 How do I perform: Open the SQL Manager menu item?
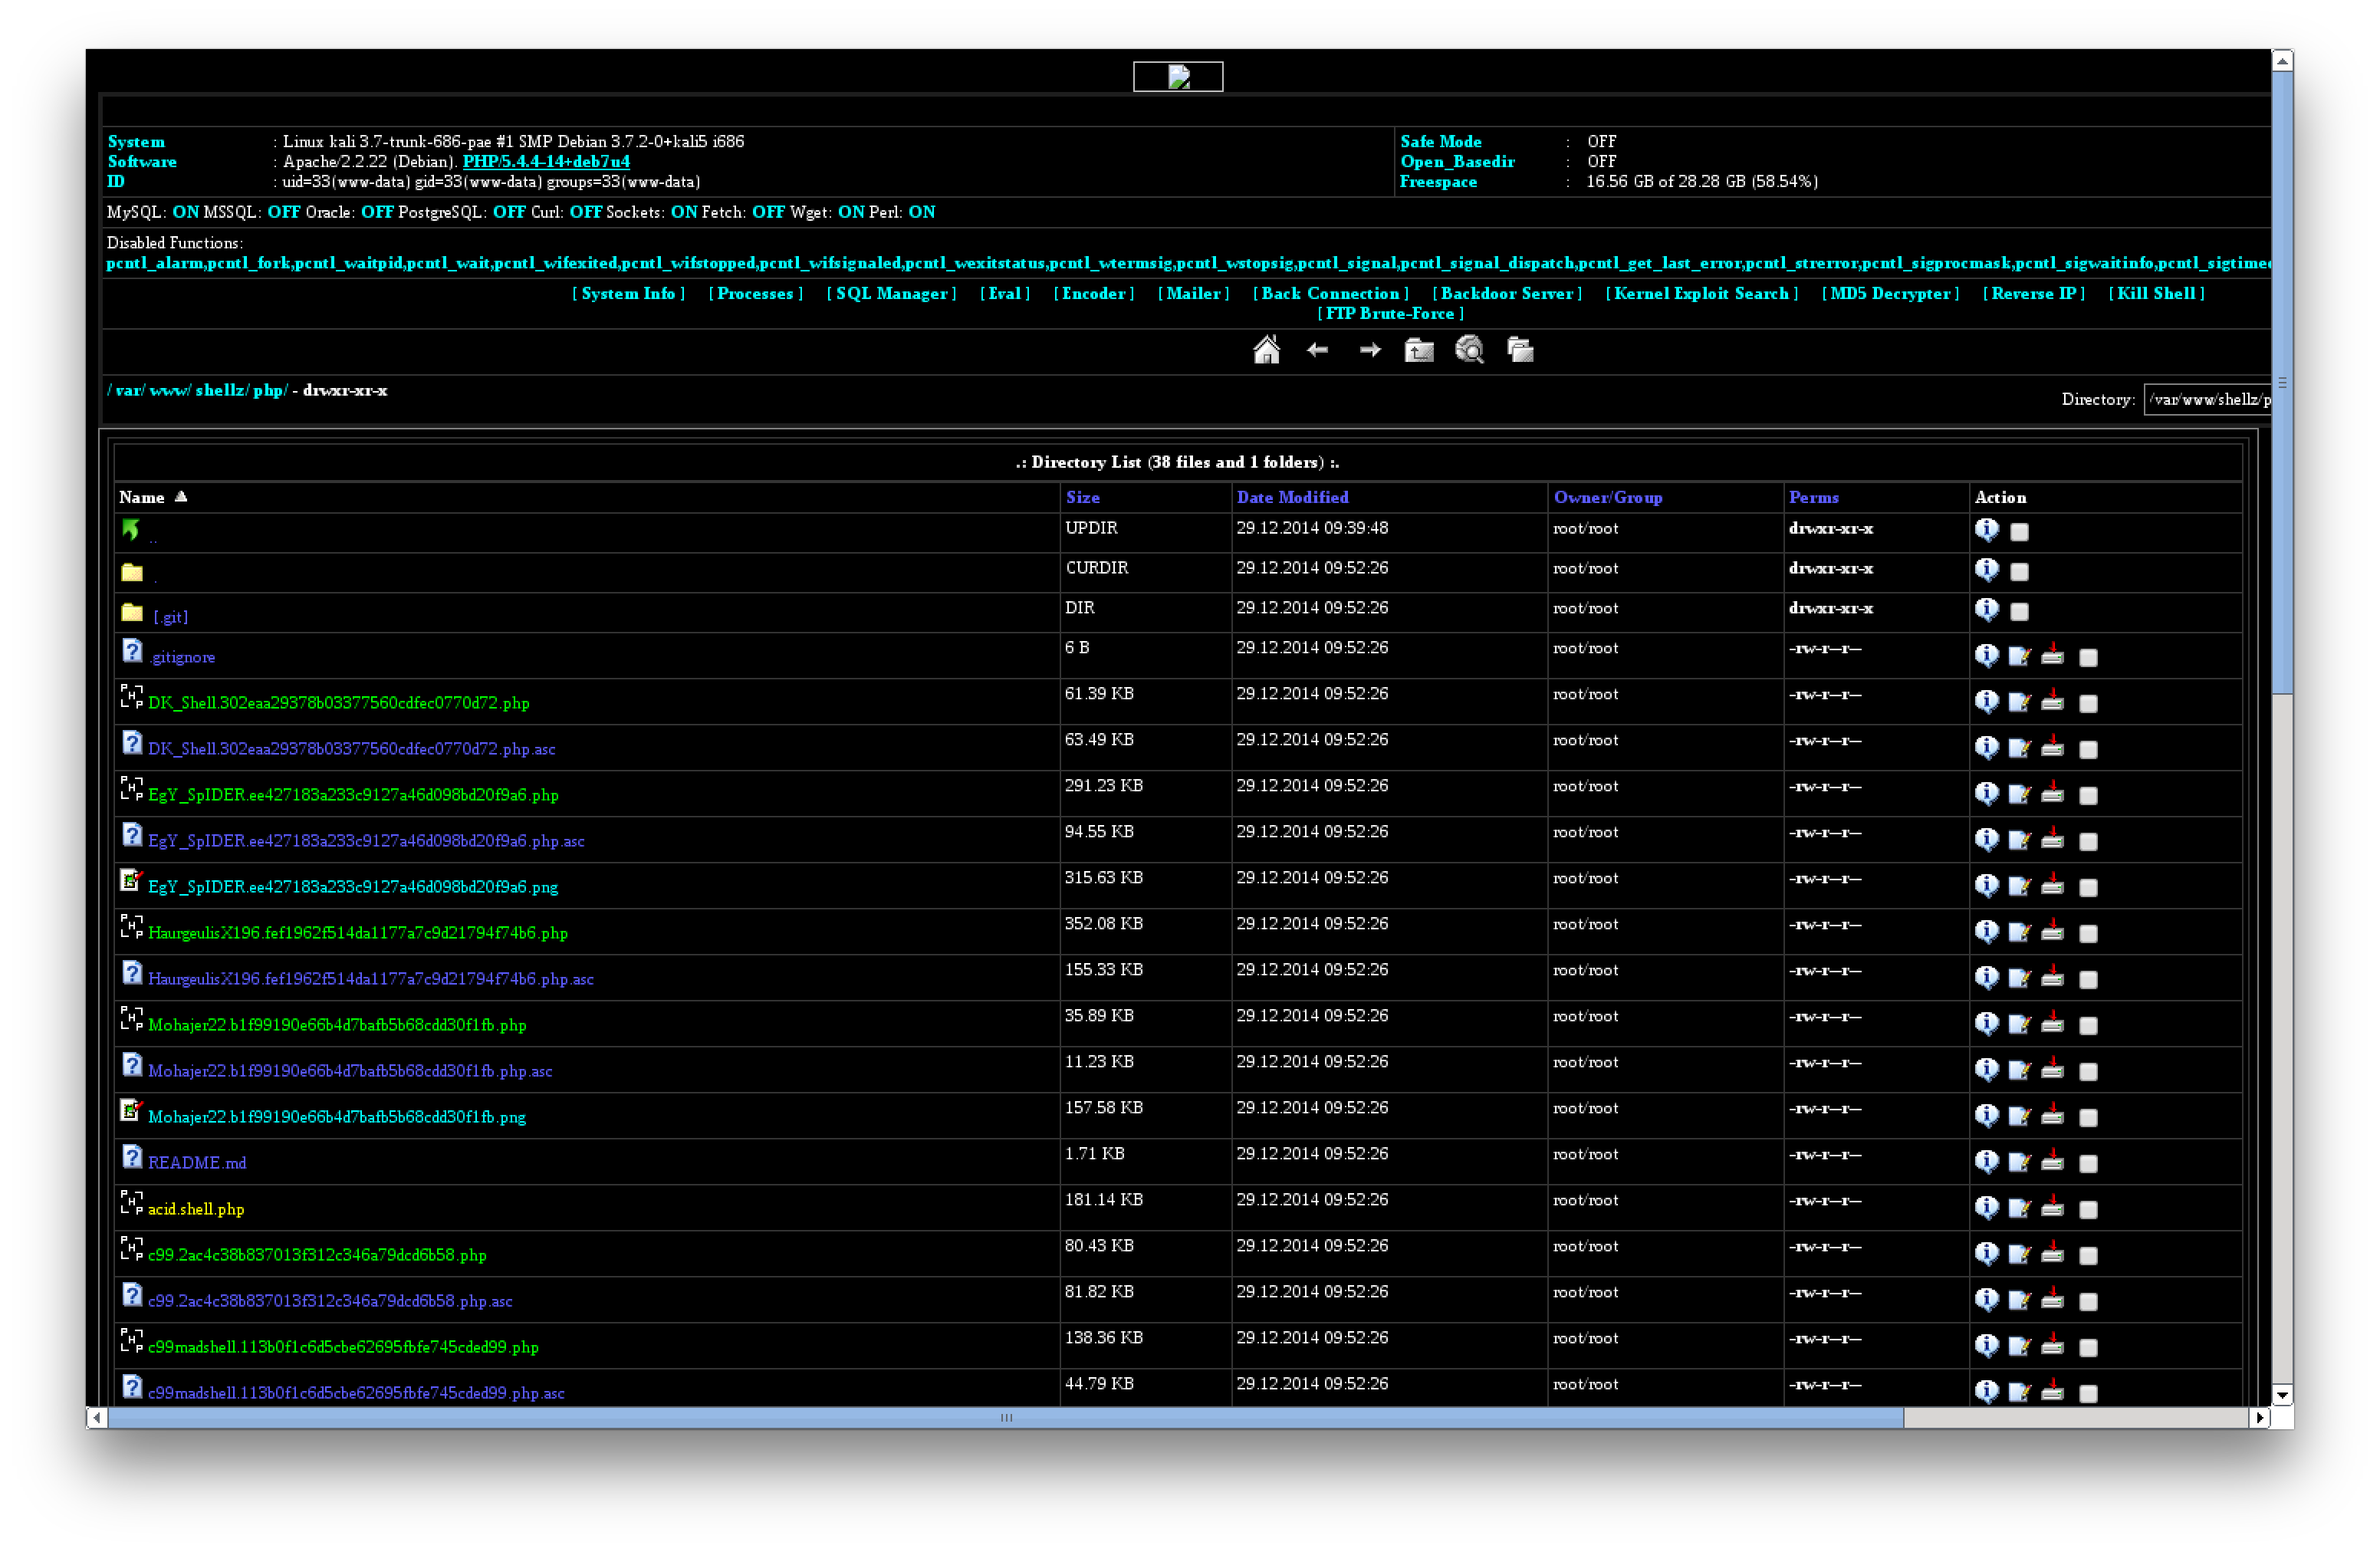891,293
